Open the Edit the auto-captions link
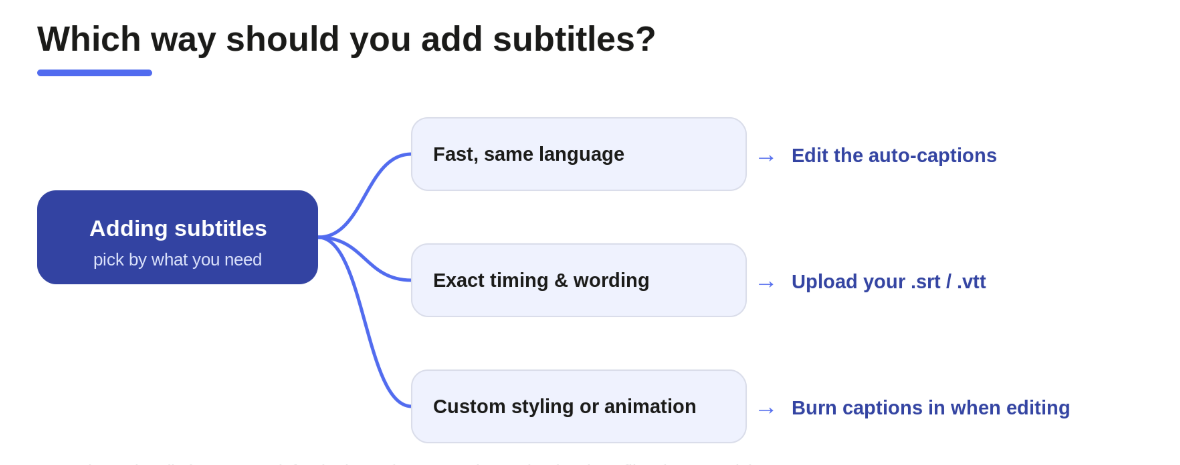Image resolution: width=1180 pixels, height=465 pixels. coord(894,156)
